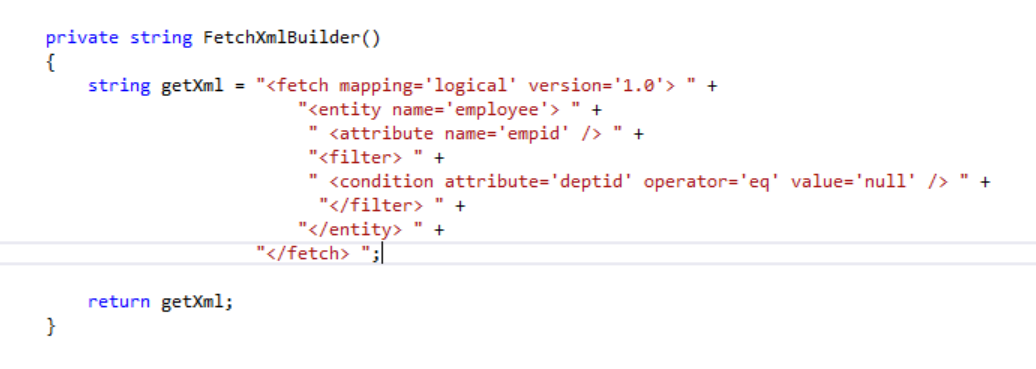The width and height of the screenshot is (1036, 369).
Task: Click the attribute name='empid' string
Action: (466, 134)
